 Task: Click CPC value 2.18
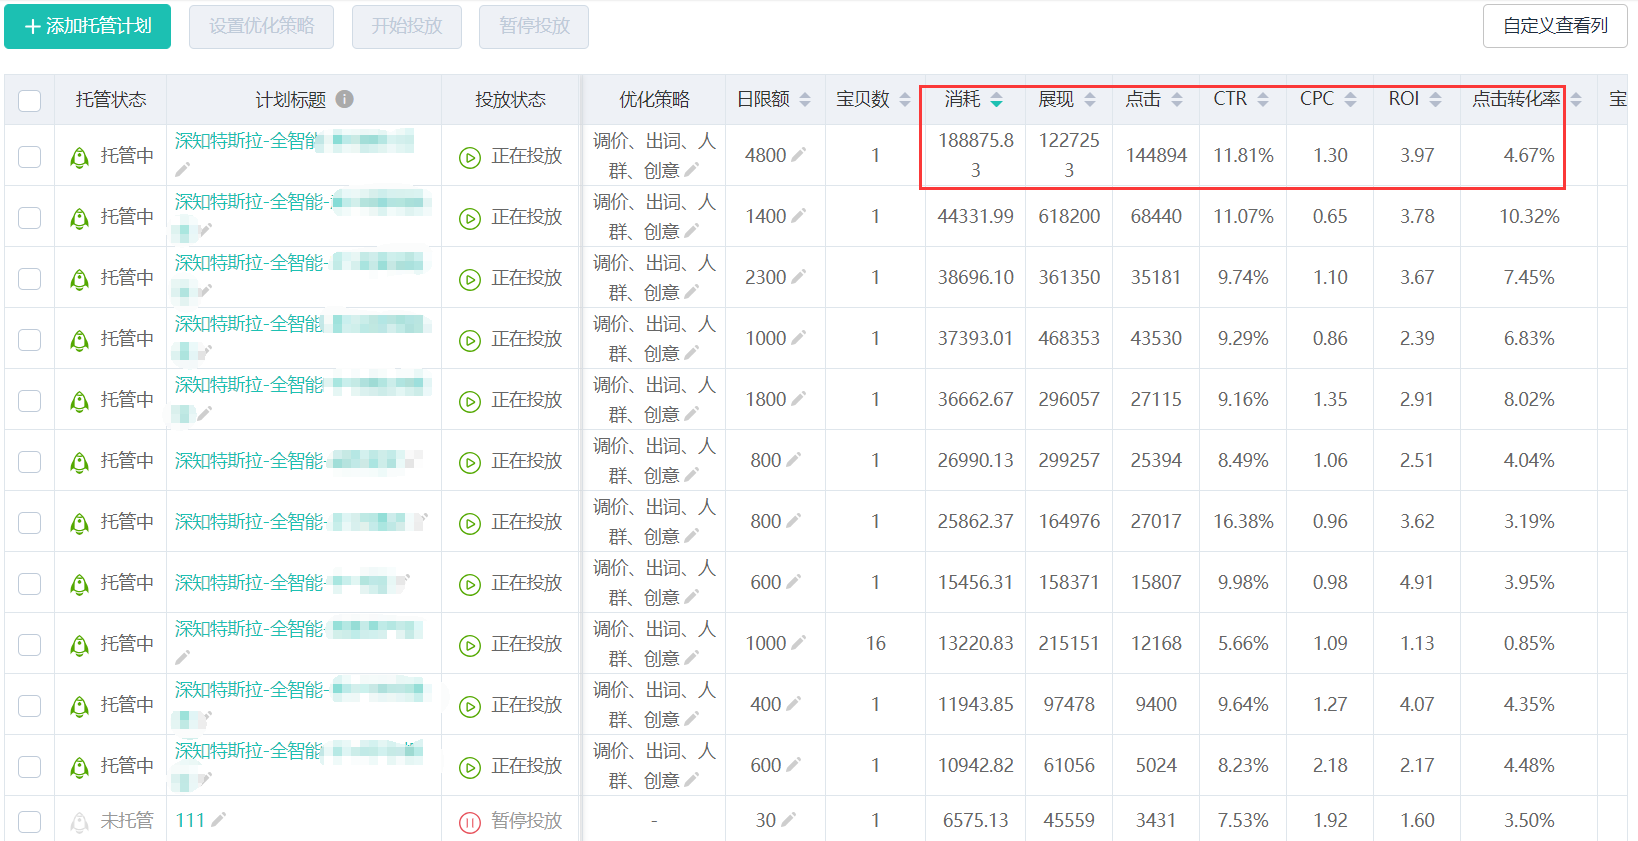point(1330,765)
